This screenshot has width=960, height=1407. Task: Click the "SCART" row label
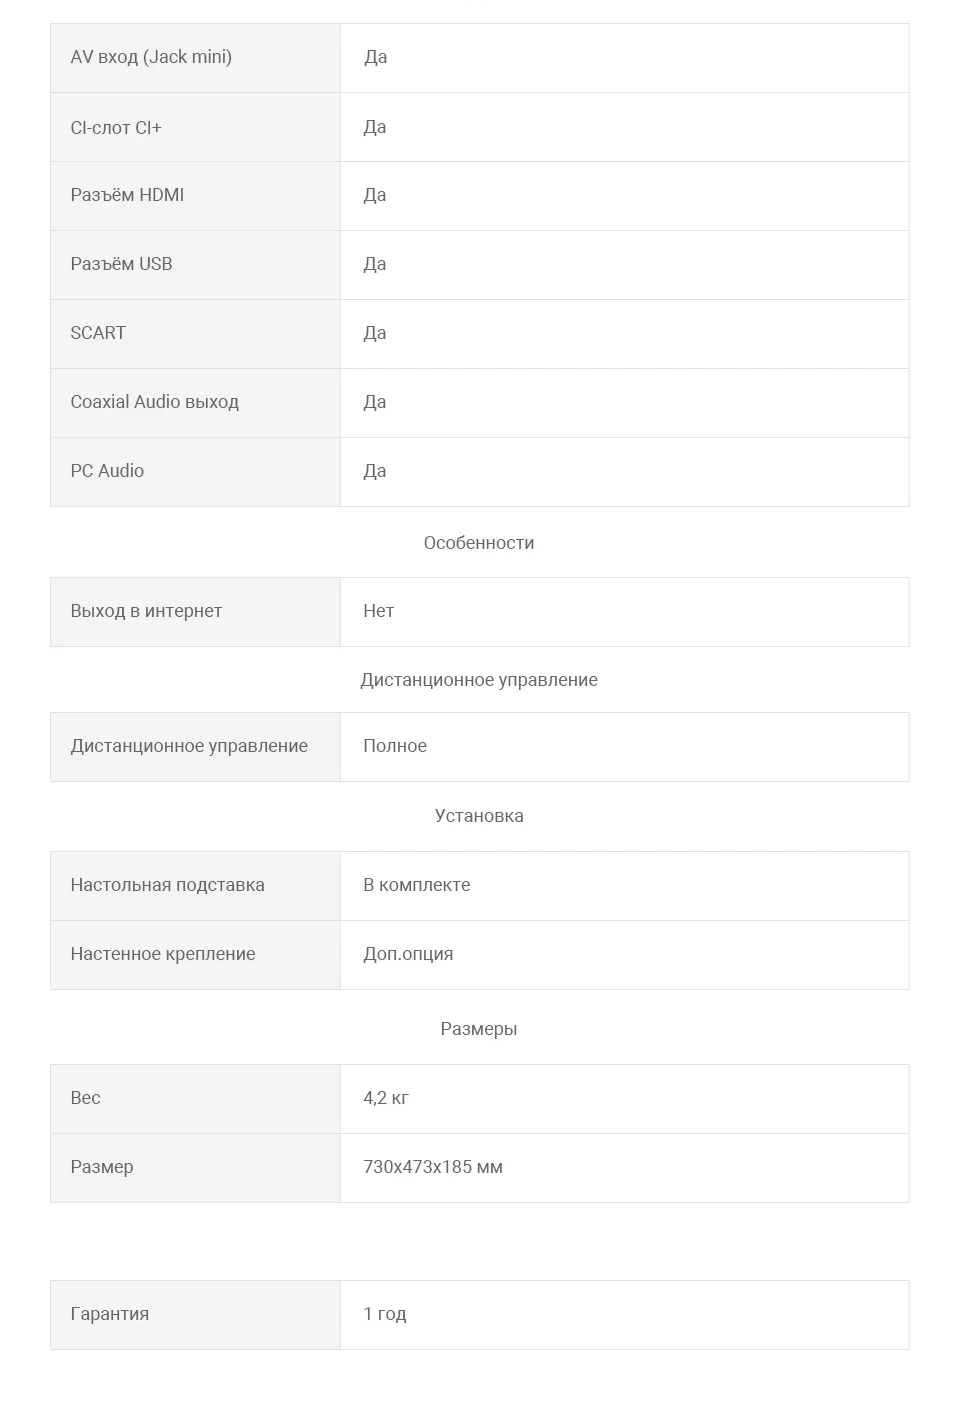point(98,333)
